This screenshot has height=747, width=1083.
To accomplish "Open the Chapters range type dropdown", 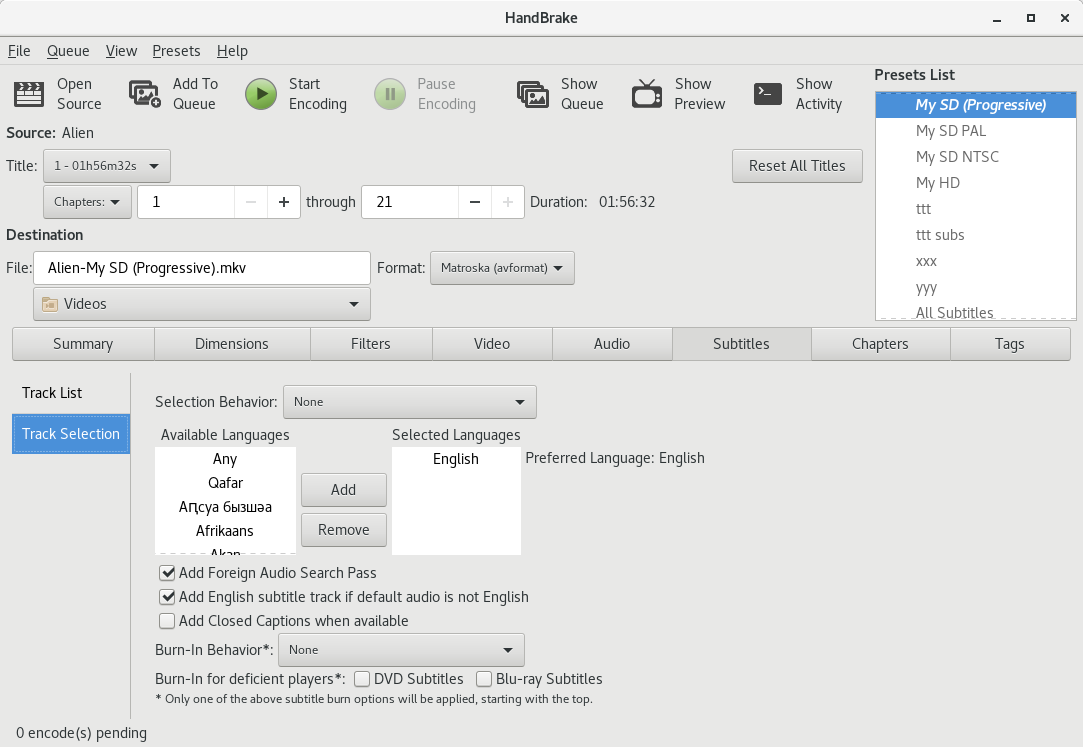I will [x=88, y=202].
